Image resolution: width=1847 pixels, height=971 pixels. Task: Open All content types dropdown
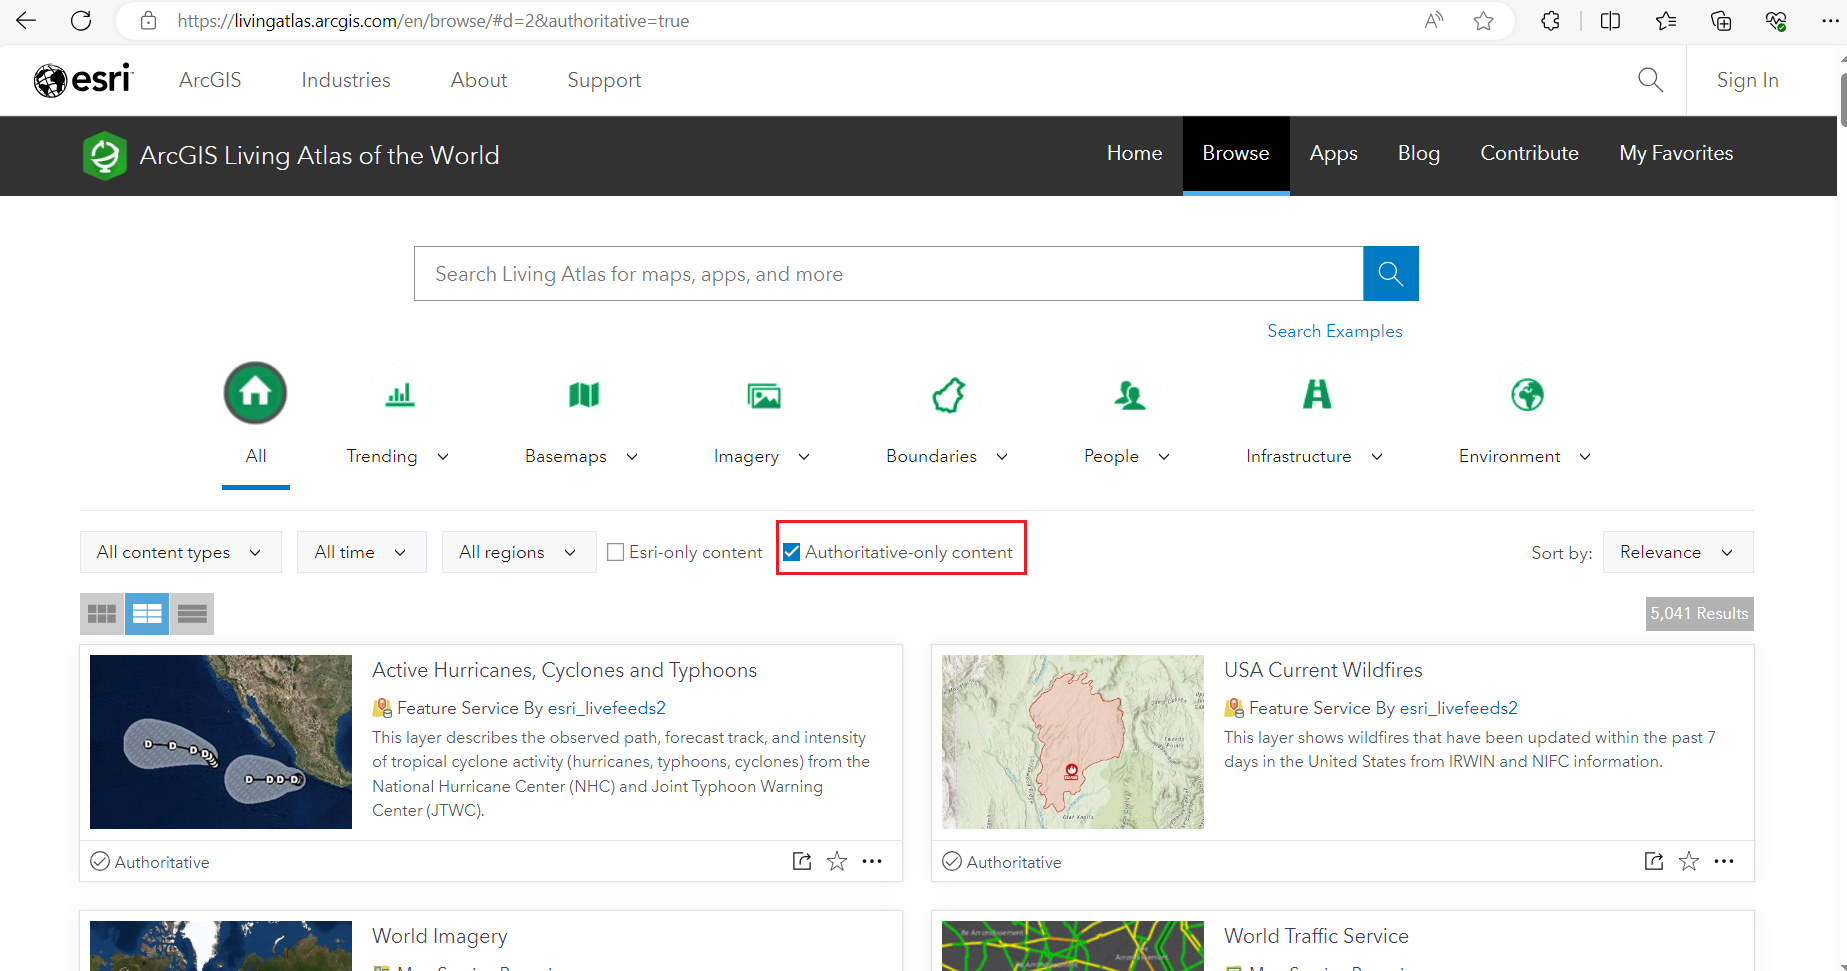point(180,552)
